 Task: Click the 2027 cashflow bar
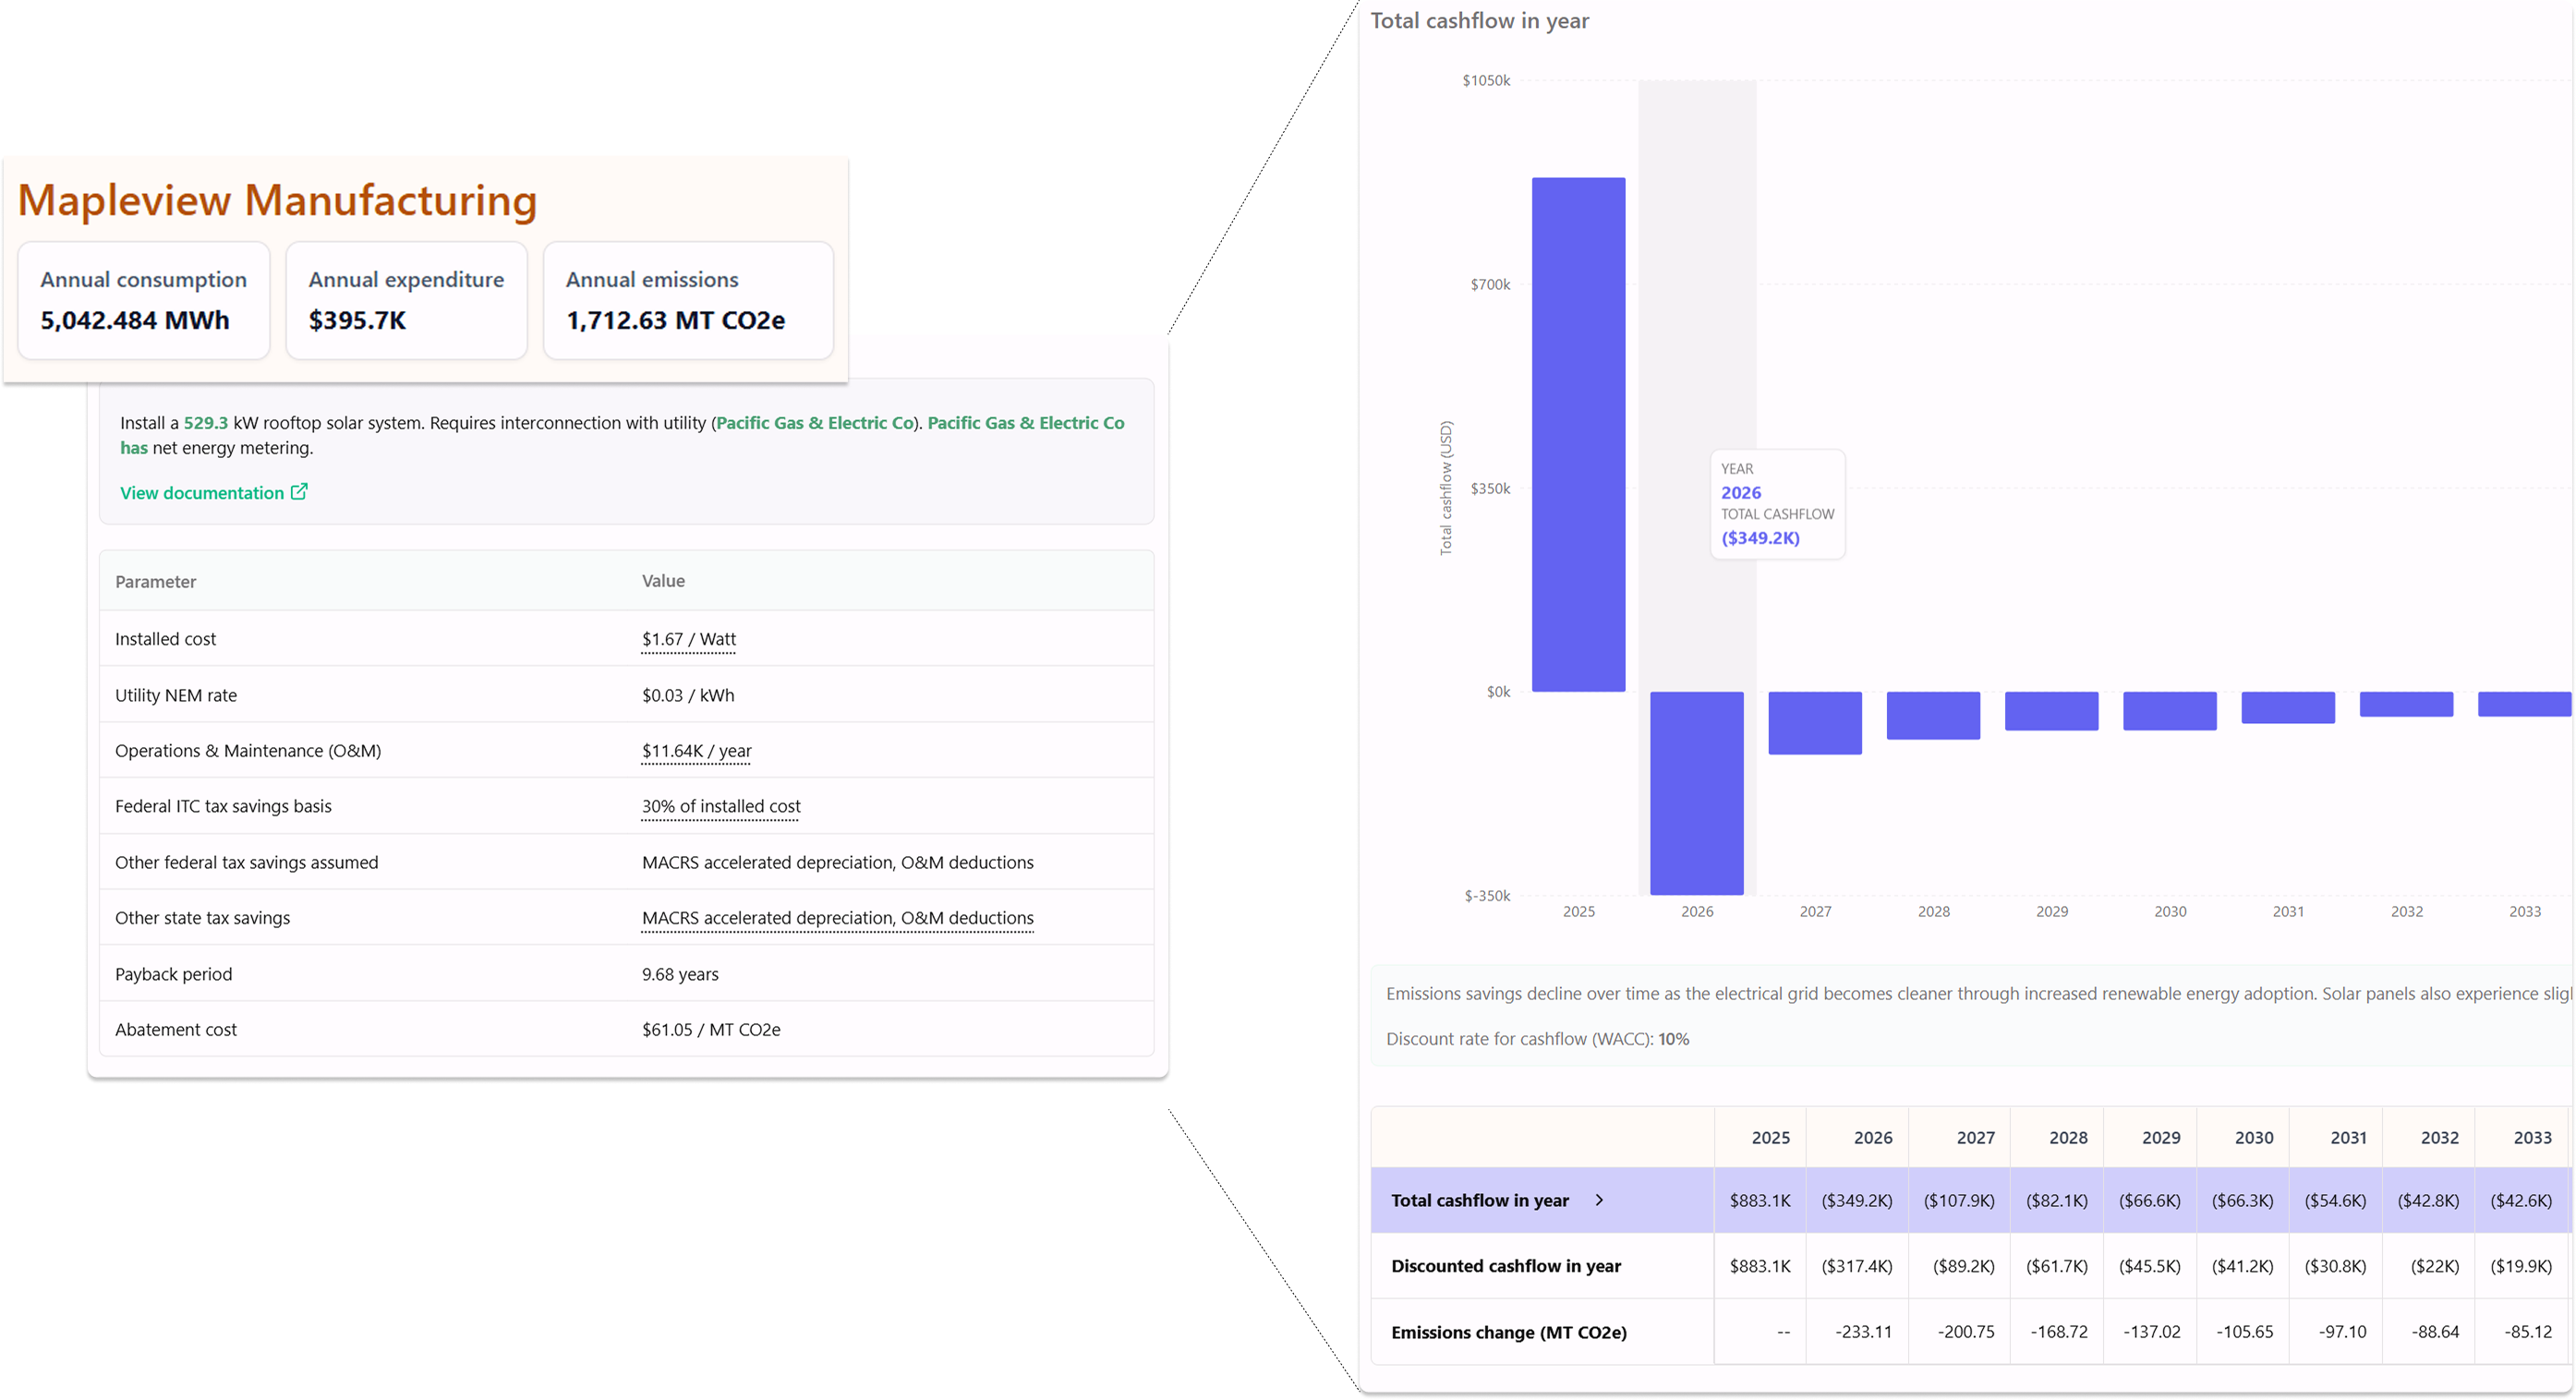click(1814, 722)
